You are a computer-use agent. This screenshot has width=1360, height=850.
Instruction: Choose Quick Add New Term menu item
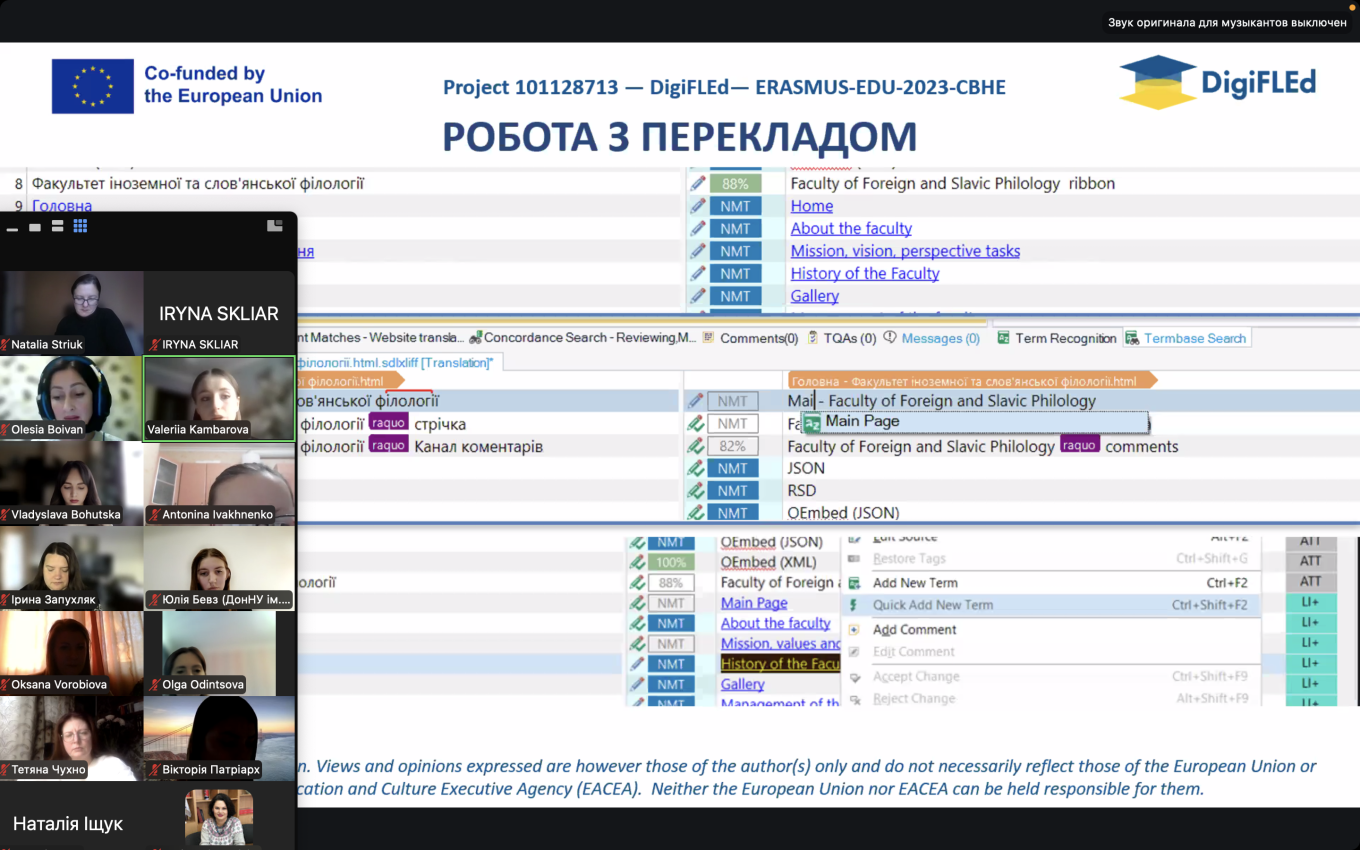pos(933,605)
